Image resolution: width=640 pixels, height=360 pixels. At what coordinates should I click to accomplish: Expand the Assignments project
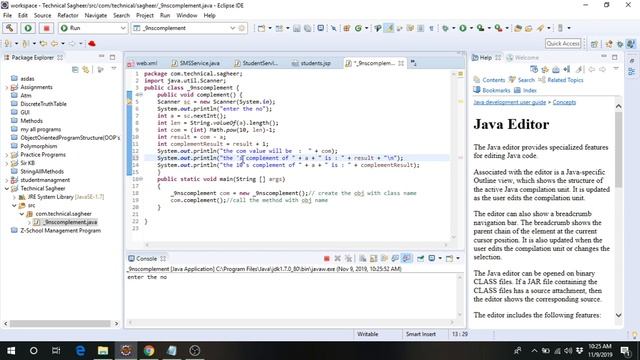click(7, 87)
